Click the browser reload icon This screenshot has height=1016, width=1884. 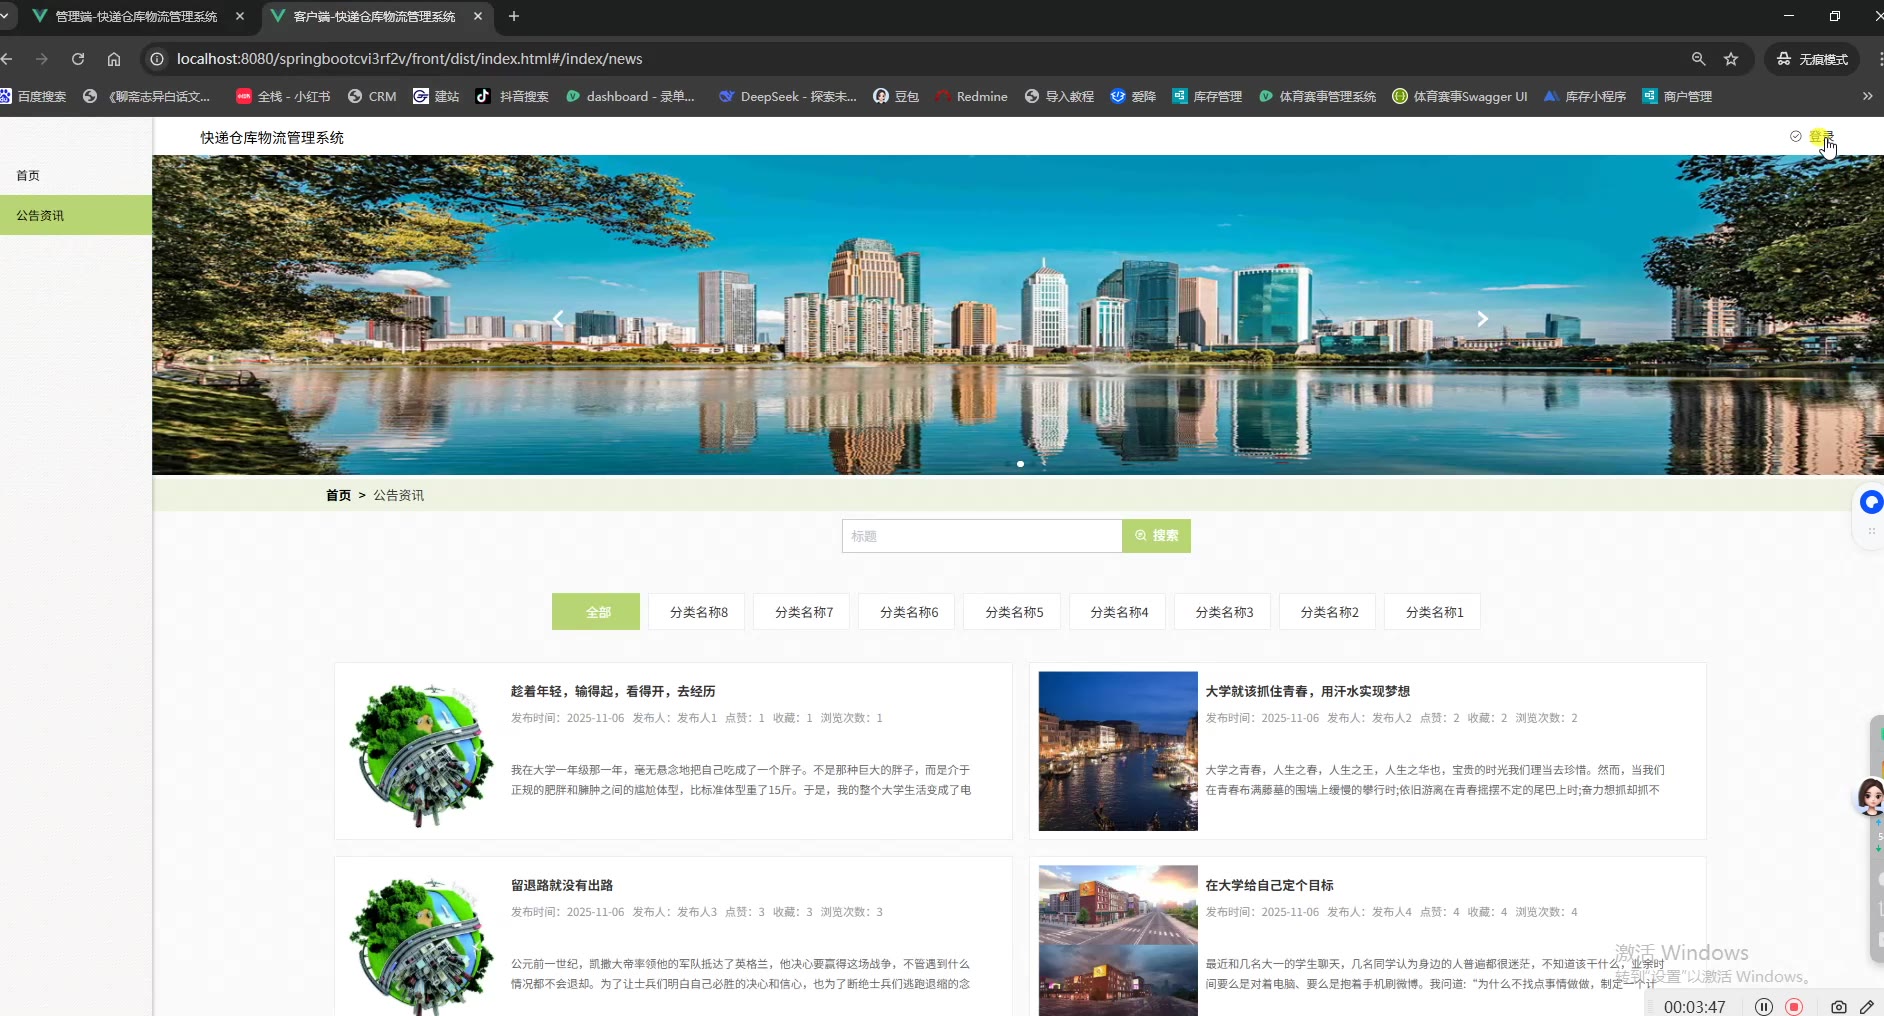(78, 59)
